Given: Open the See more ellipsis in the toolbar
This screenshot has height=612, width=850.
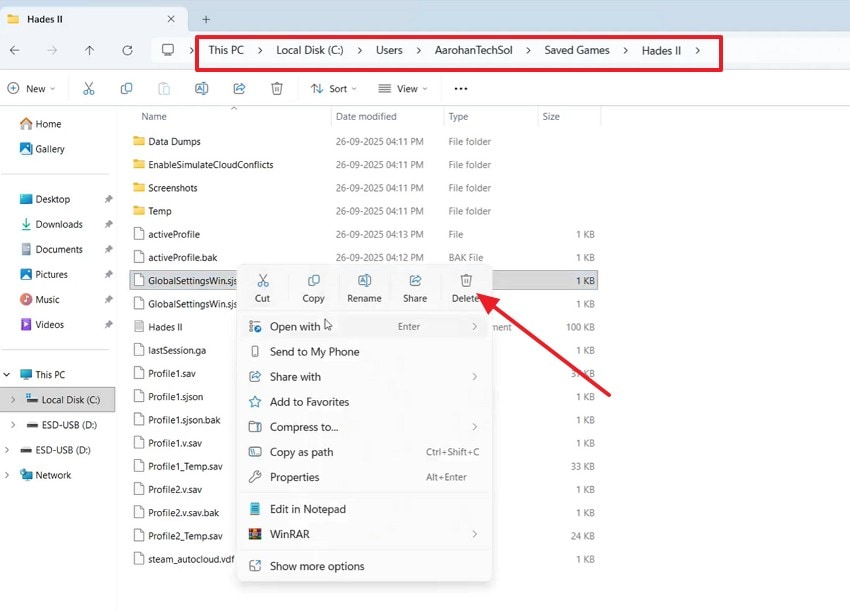Looking at the screenshot, I should click(x=460, y=88).
